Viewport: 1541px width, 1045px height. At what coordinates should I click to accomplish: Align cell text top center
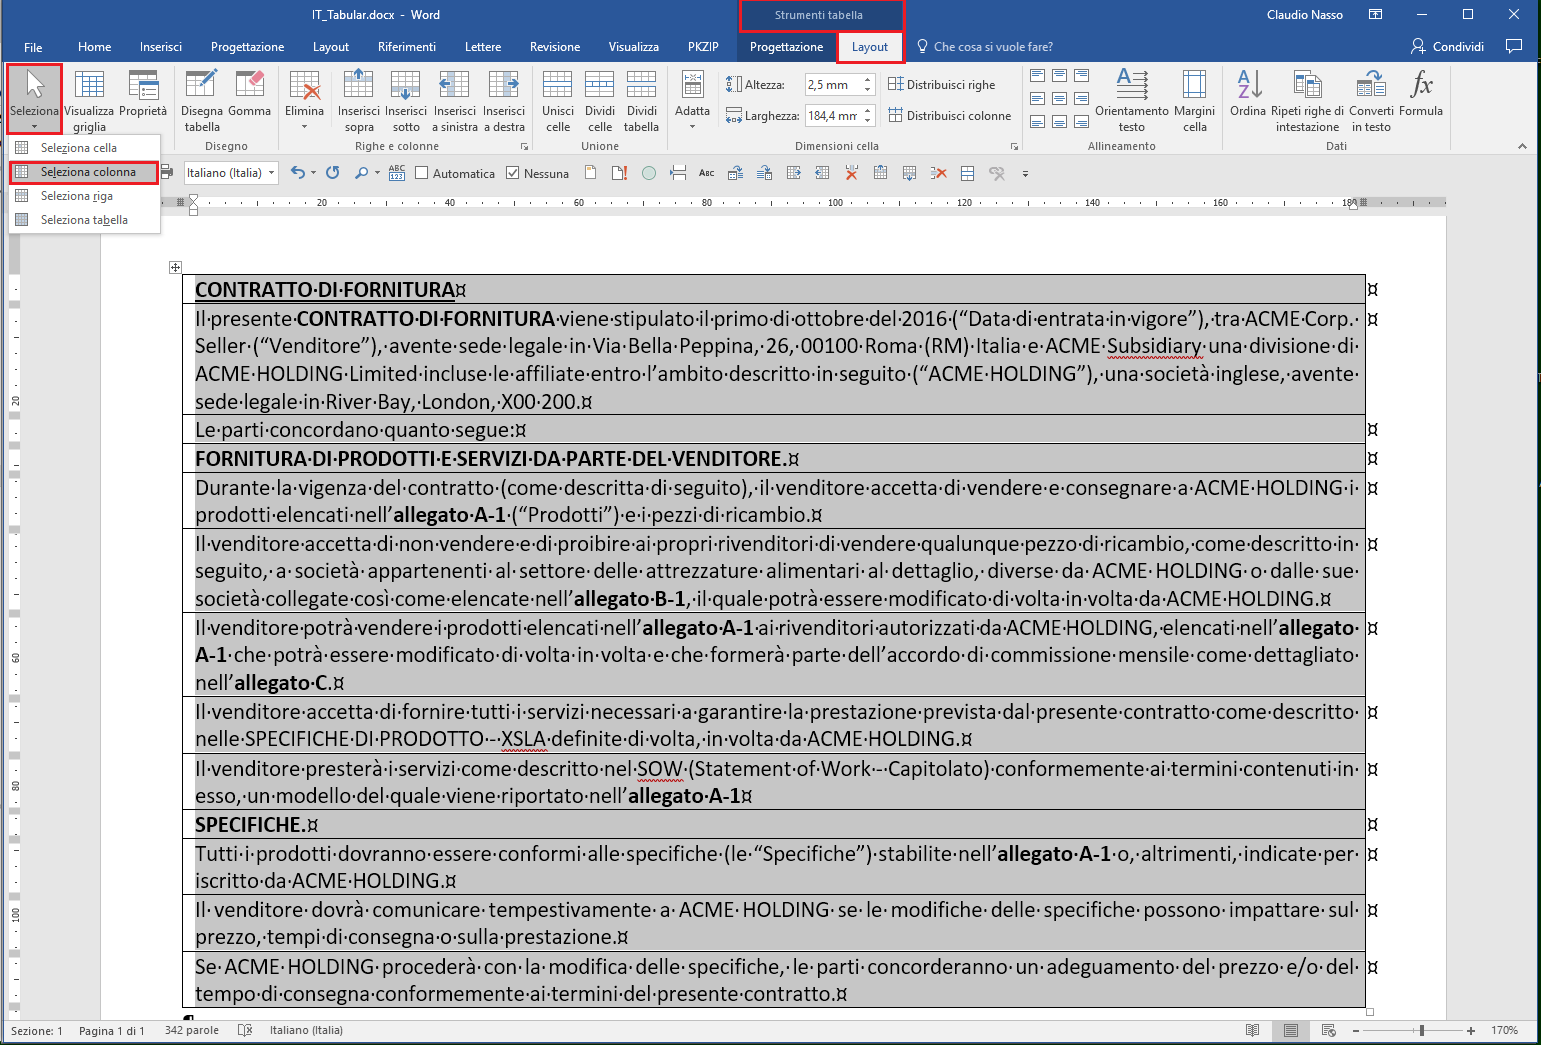tap(1059, 76)
